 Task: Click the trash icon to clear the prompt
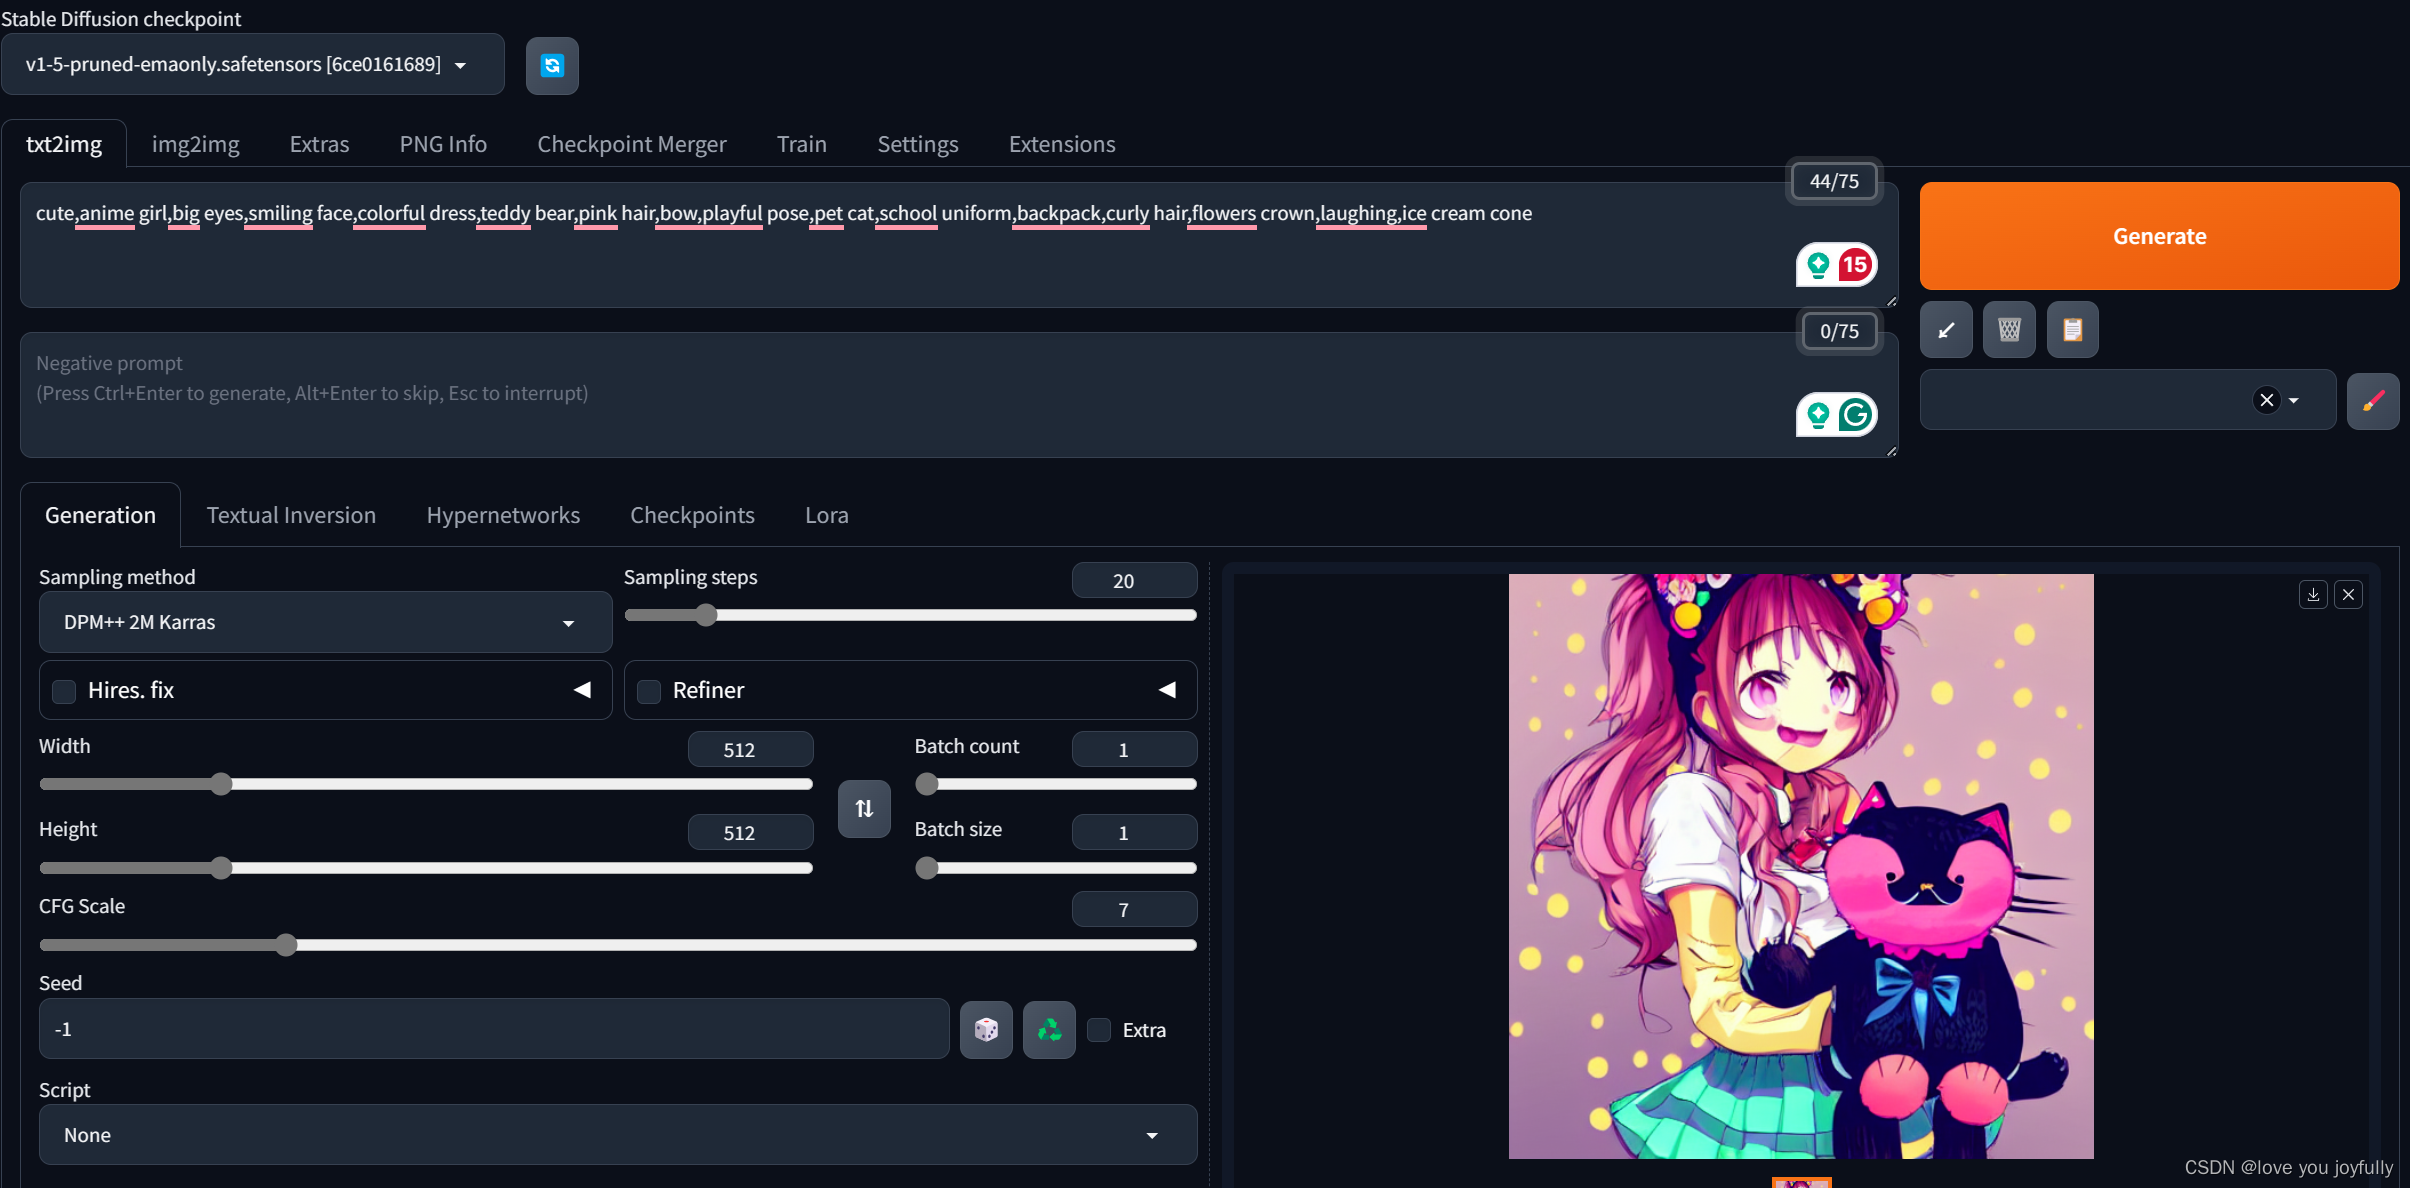[x=2009, y=330]
